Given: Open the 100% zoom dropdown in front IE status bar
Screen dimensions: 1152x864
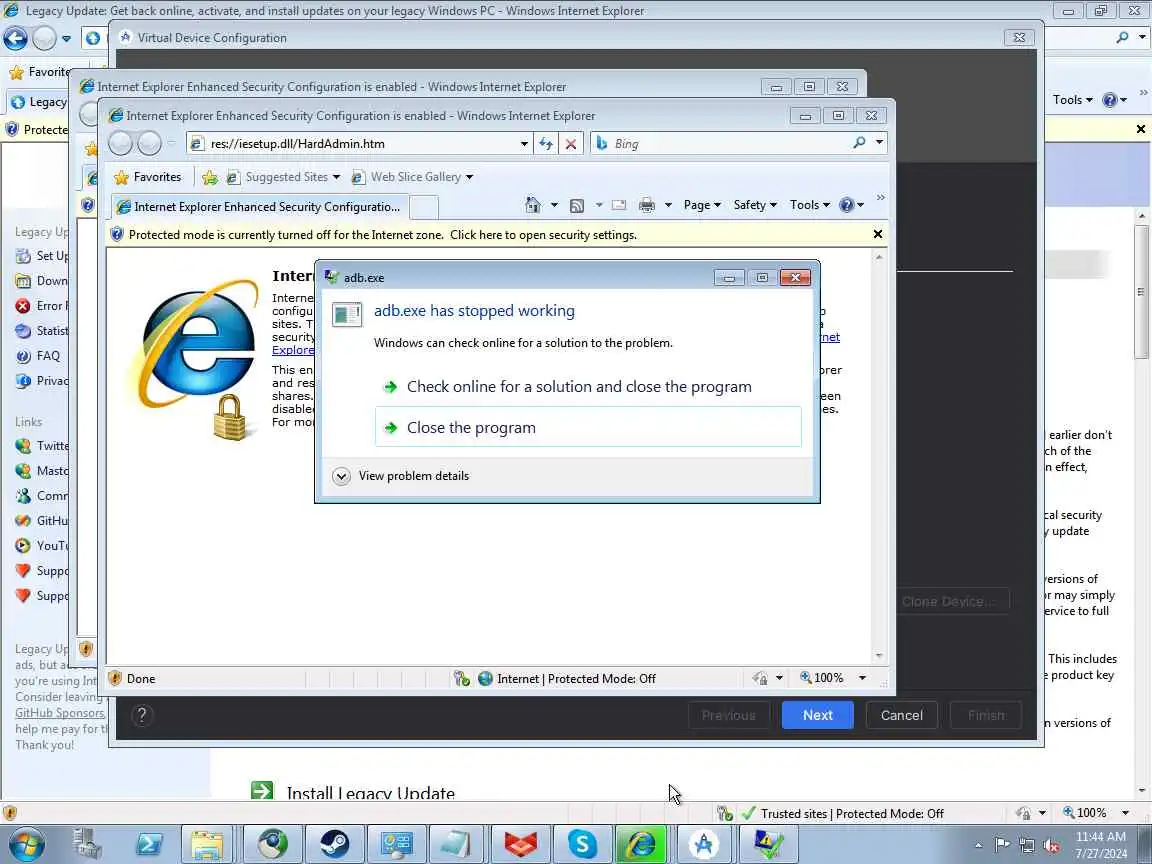Looking at the screenshot, I should click(x=862, y=678).
